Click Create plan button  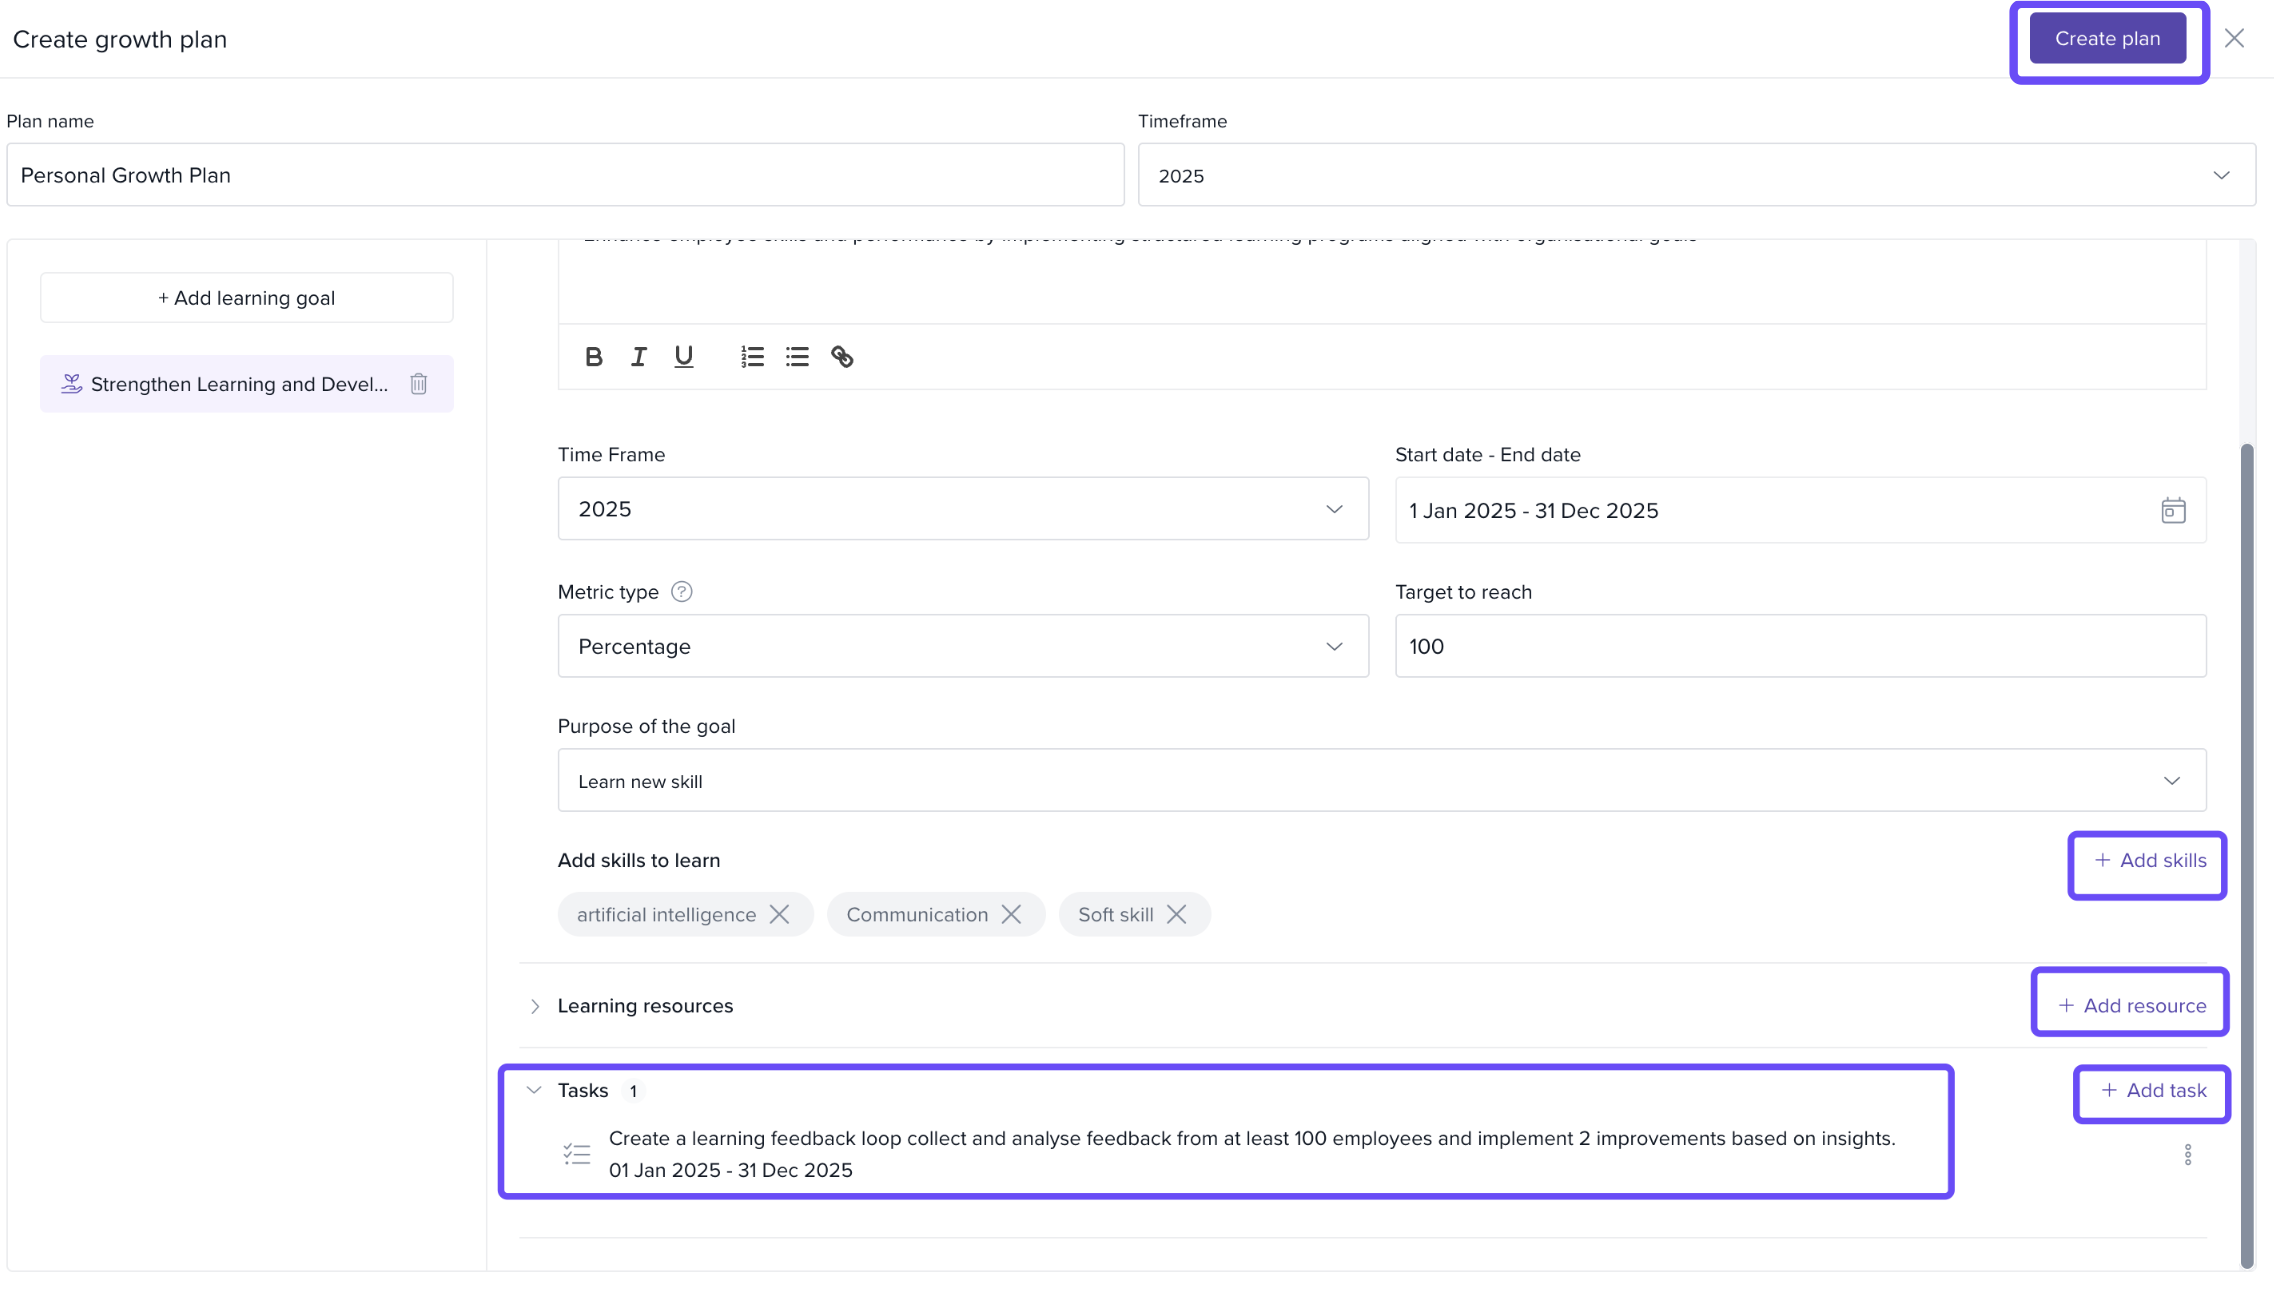pos(2107,39)
